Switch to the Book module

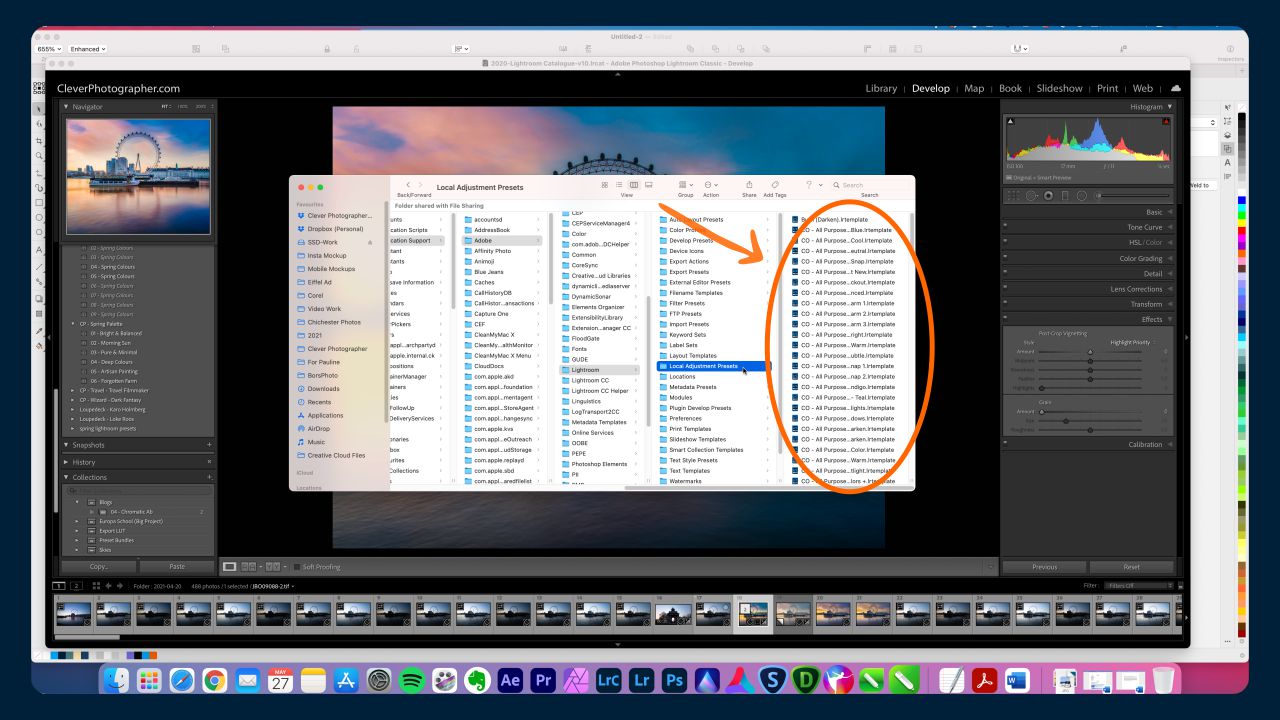[1010, 88]
